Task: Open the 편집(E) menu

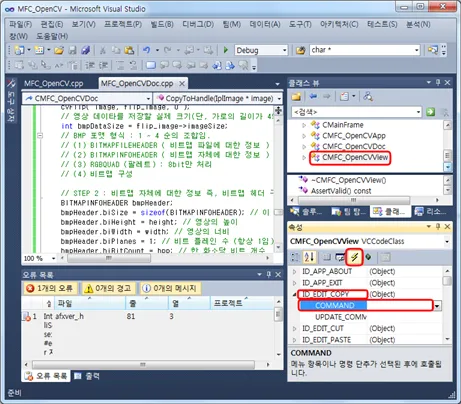Action: [52, 24]
